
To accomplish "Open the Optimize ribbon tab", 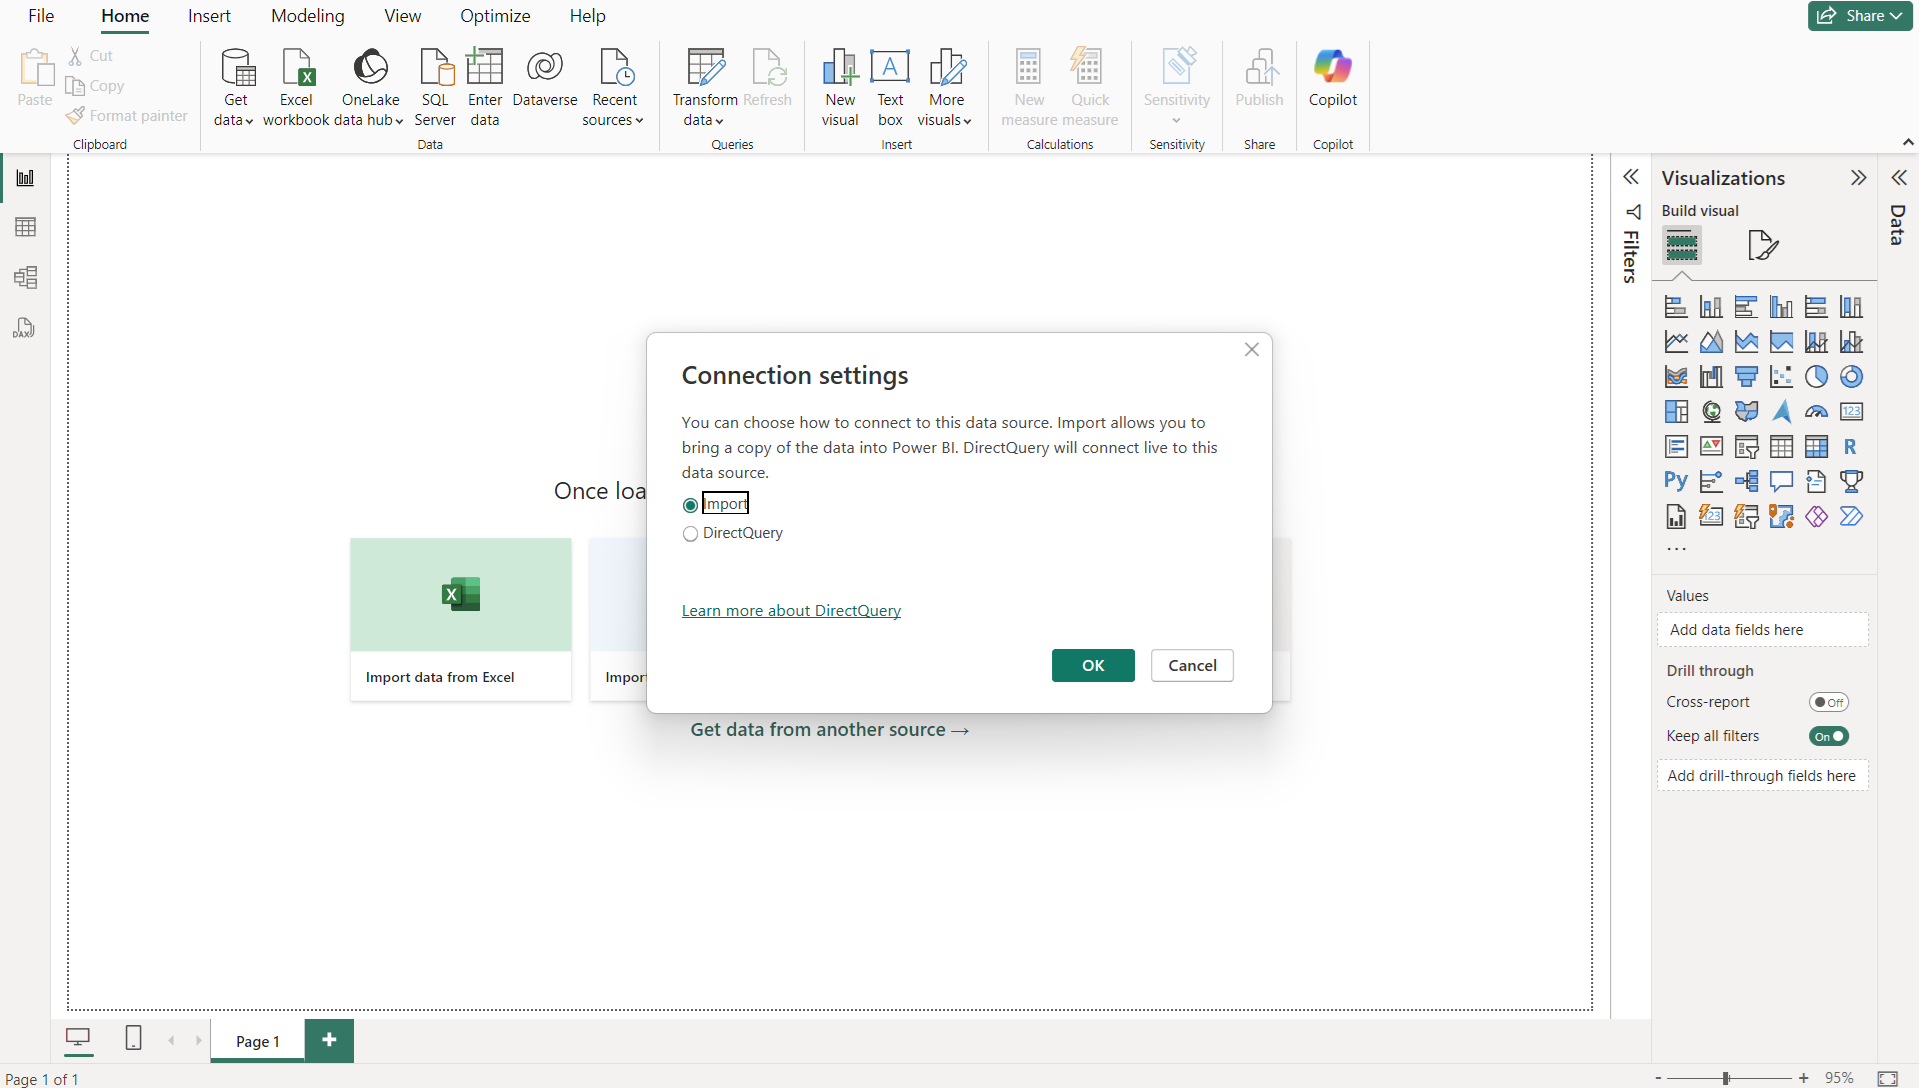I will point(495,16).
